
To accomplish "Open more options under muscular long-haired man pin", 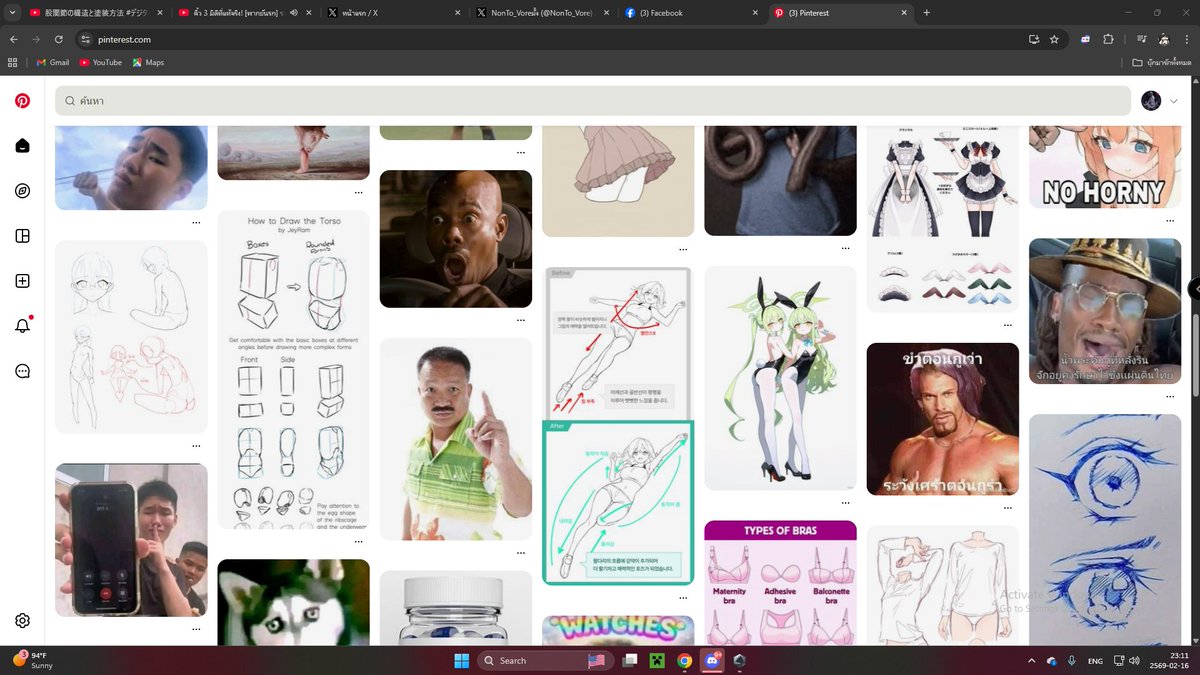I will (1008, 508).
